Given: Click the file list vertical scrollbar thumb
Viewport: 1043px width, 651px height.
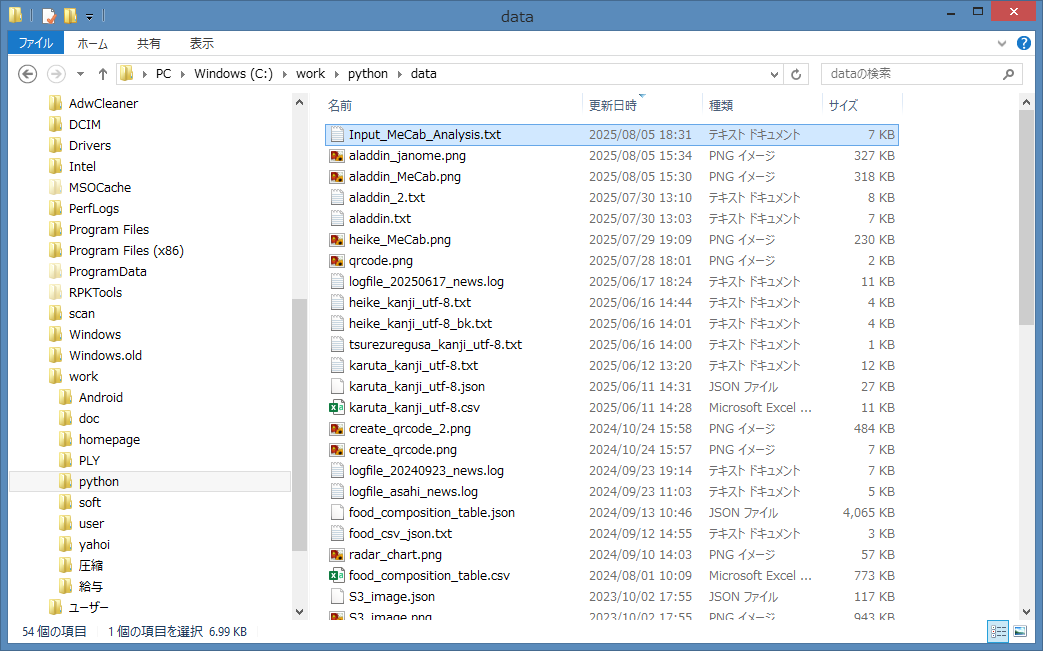Looking at the screenshot, I should coord(1026,225).
